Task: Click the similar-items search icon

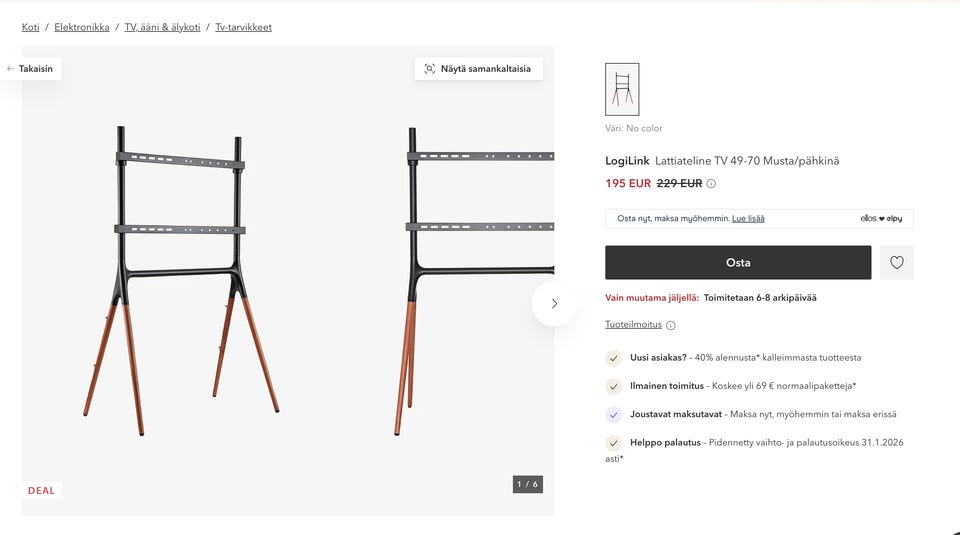Action: point(430,69)
